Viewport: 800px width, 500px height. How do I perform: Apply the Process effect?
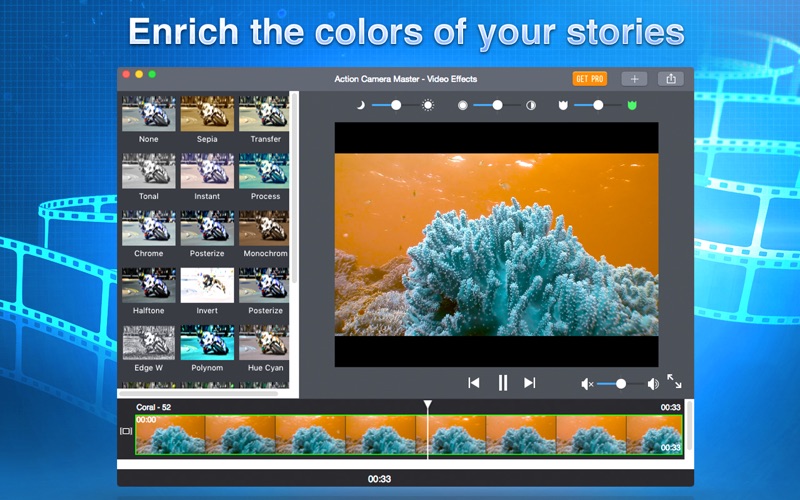point(264,170)
